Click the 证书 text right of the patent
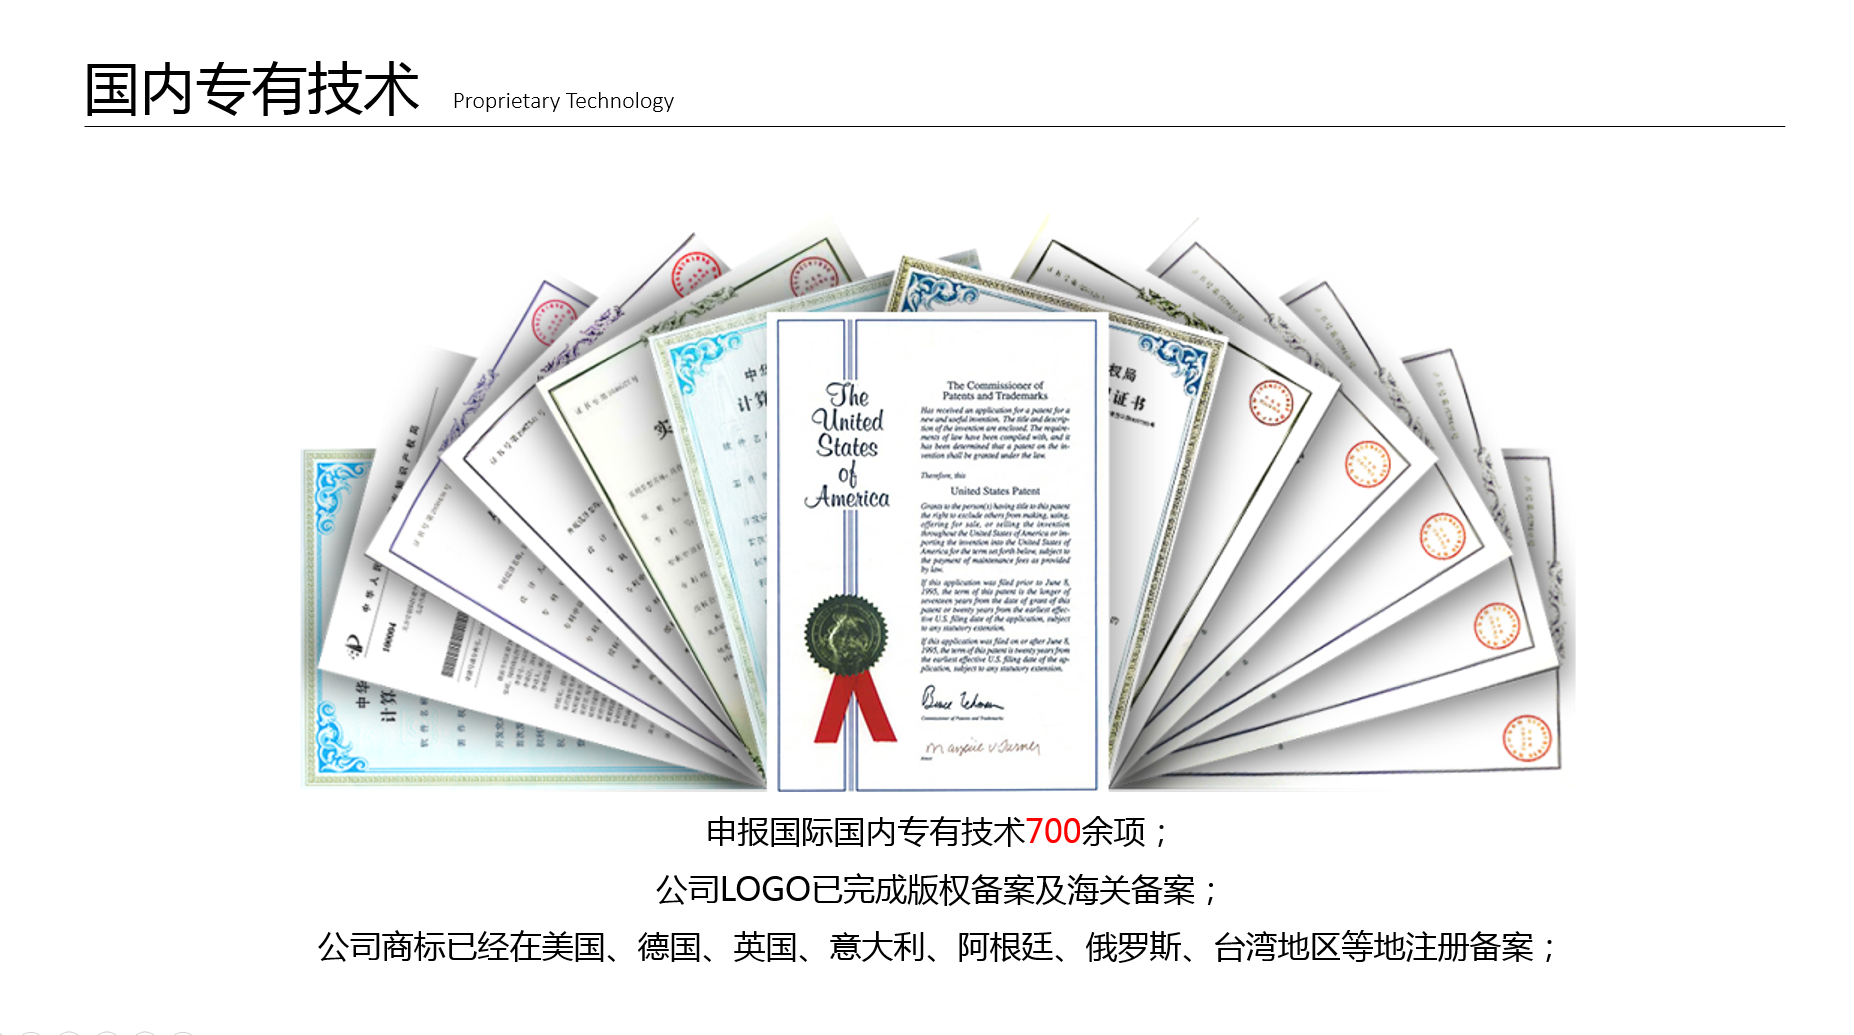The height and width of the screenshot is (1035, 1854). pyautogui.click(x=1129, y=399)
